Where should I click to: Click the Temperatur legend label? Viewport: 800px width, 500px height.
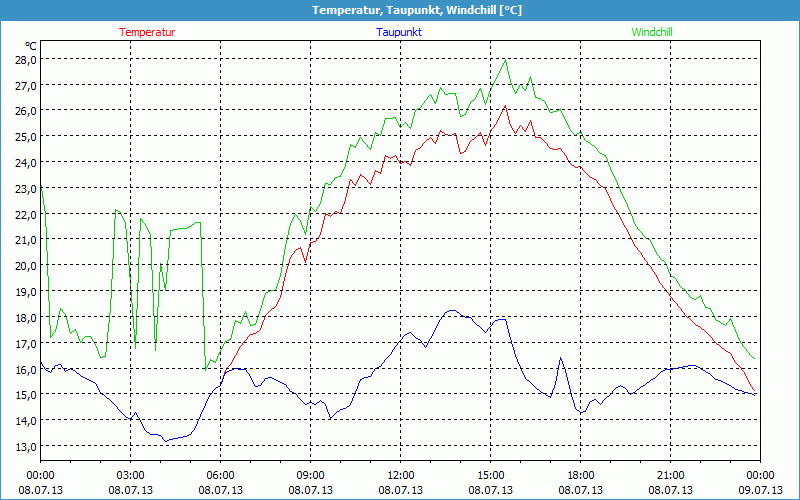[x=147, y=32]
